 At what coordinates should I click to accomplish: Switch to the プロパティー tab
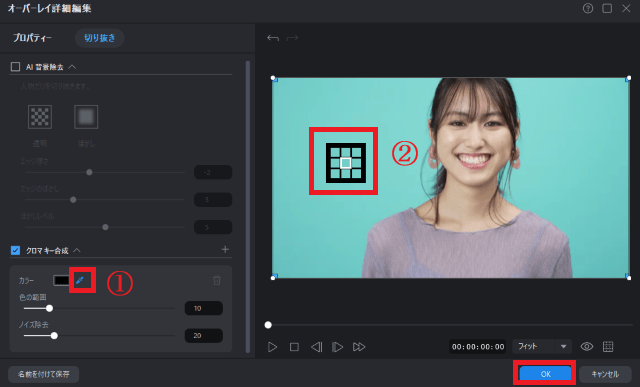33,38
